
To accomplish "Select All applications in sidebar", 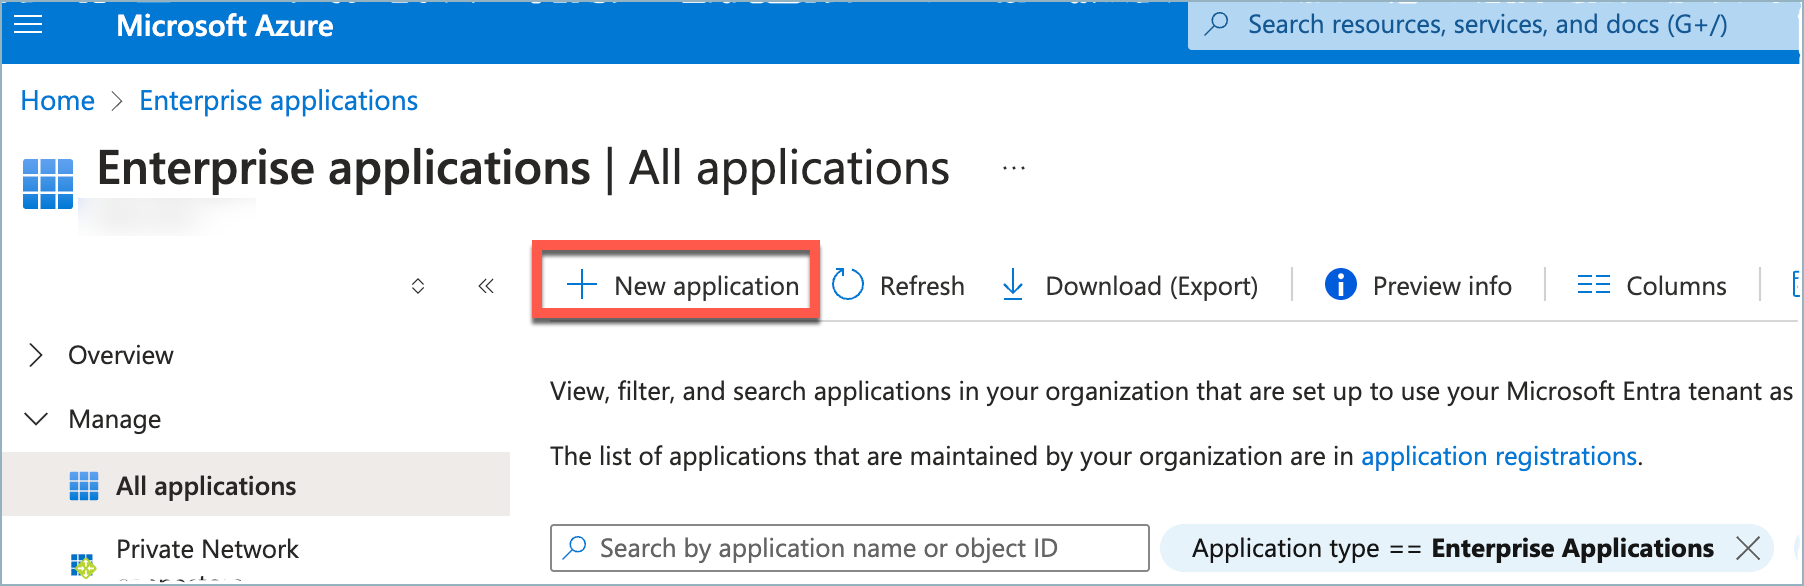I will pos(256,485).
